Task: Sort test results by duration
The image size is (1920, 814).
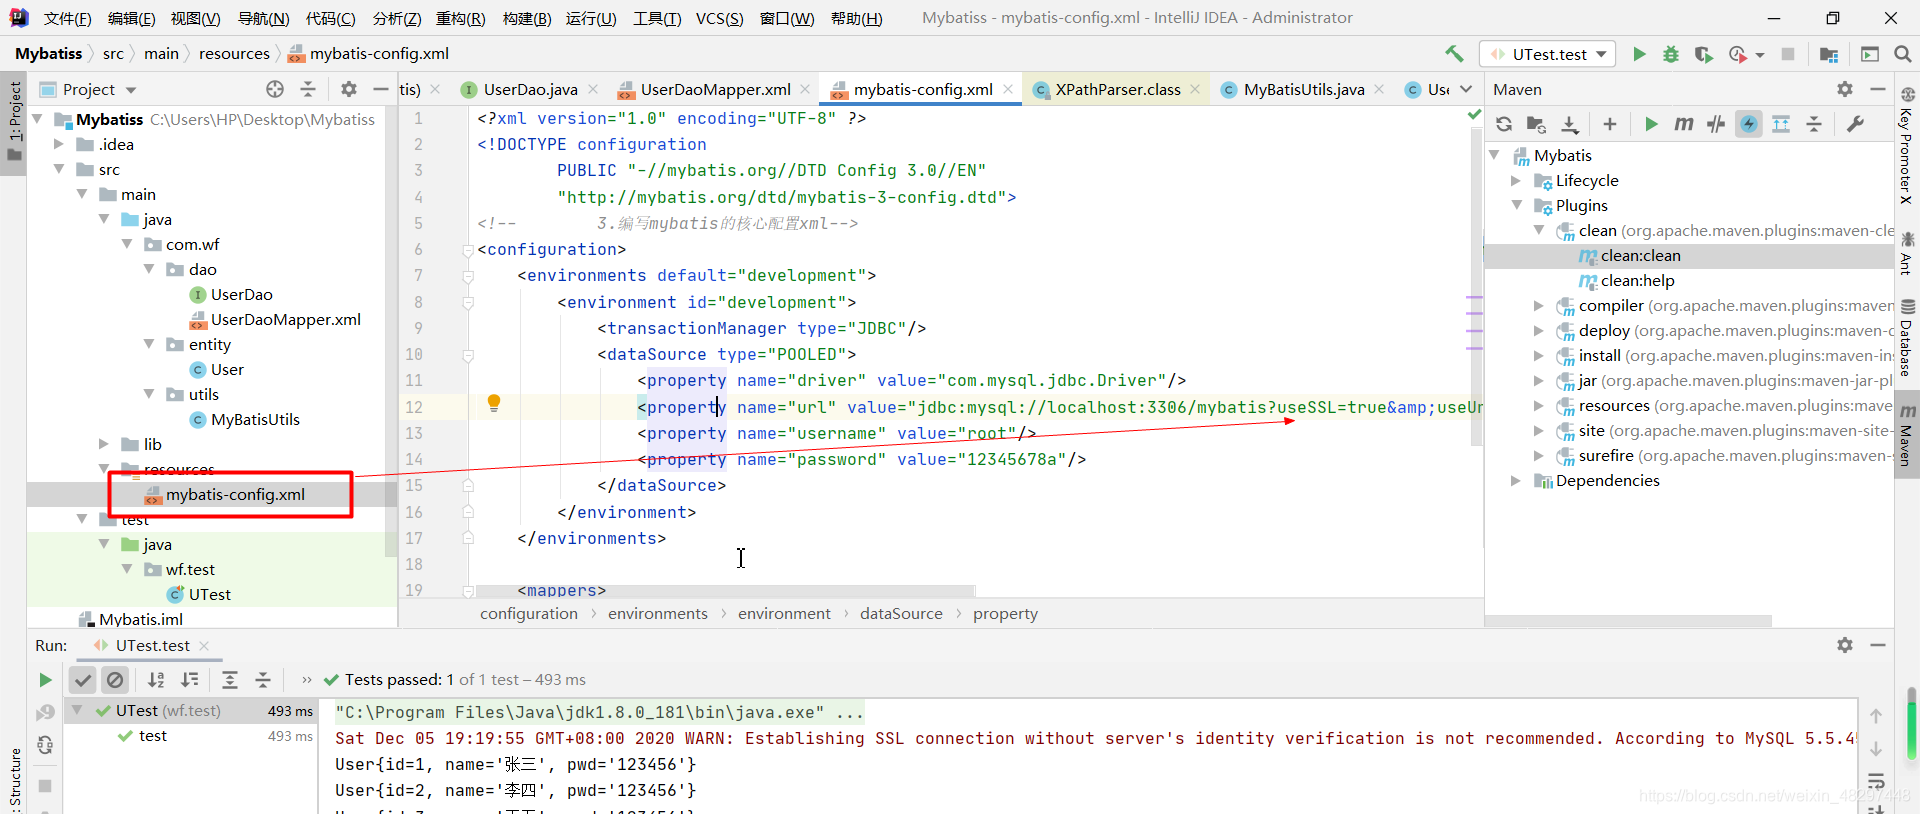Action: (190, 680)
